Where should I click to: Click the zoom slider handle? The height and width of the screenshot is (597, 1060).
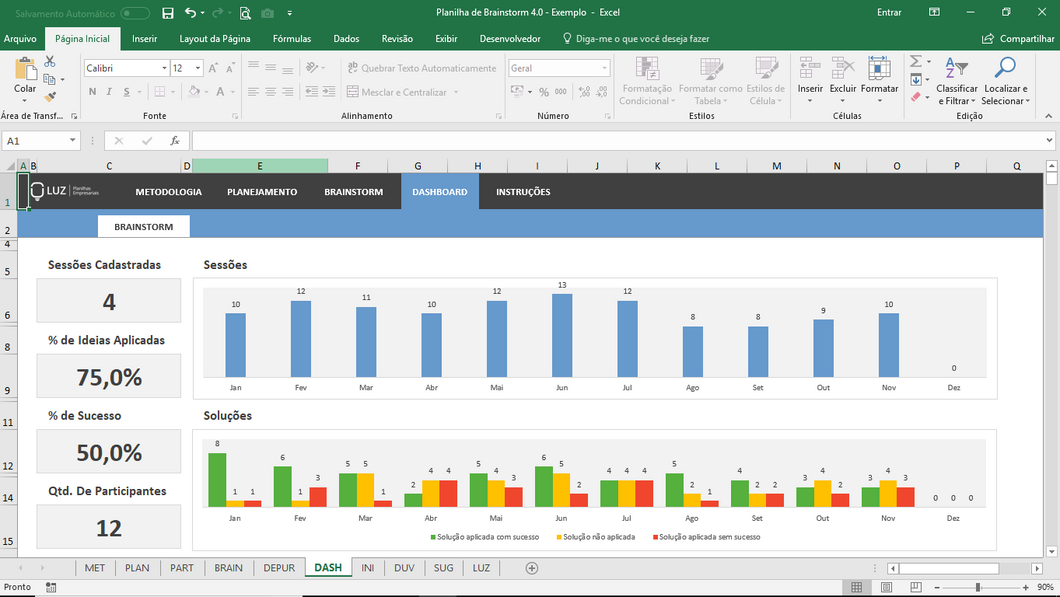[x=978, y=587]
